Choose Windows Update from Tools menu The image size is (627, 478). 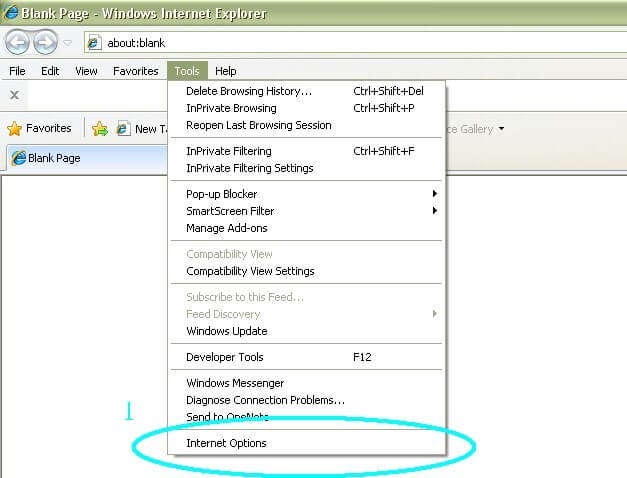coord(306,331)
